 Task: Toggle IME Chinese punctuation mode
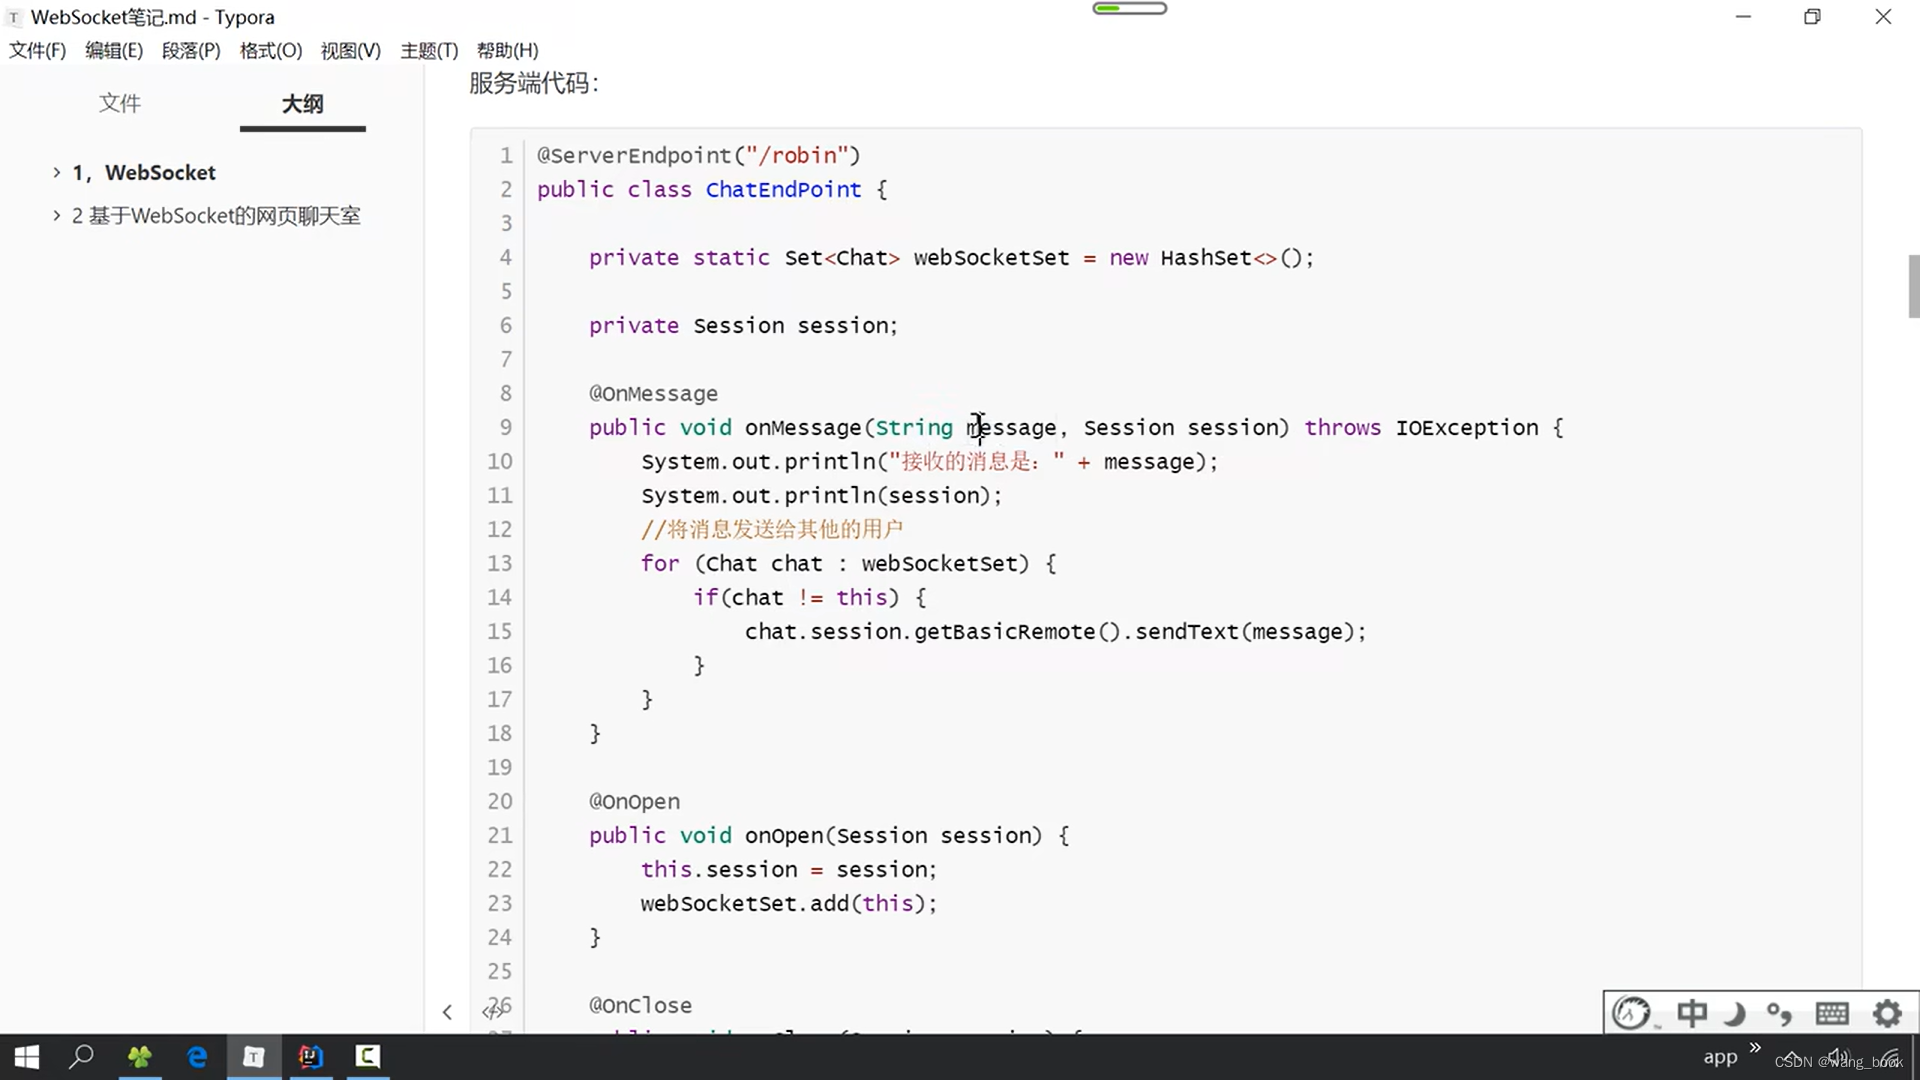[x=1779, y=1013]
